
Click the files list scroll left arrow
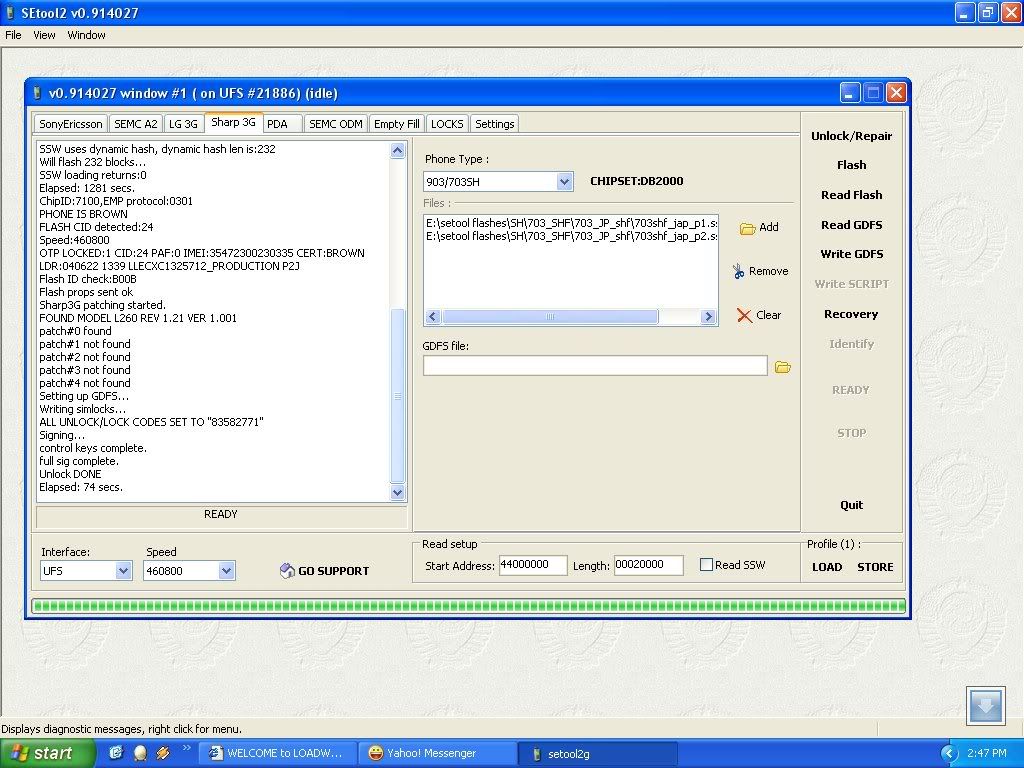tap(432, 317)
